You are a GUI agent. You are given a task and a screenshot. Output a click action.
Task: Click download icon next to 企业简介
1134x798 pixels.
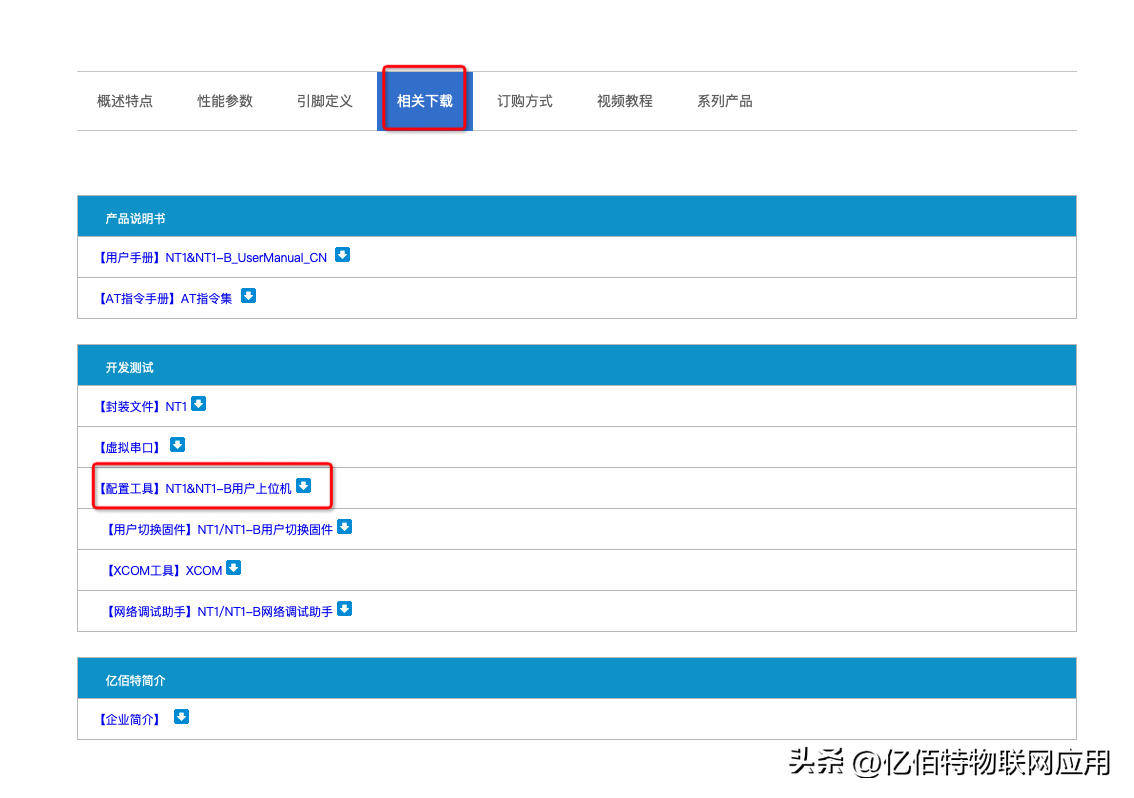pos(181,717)
